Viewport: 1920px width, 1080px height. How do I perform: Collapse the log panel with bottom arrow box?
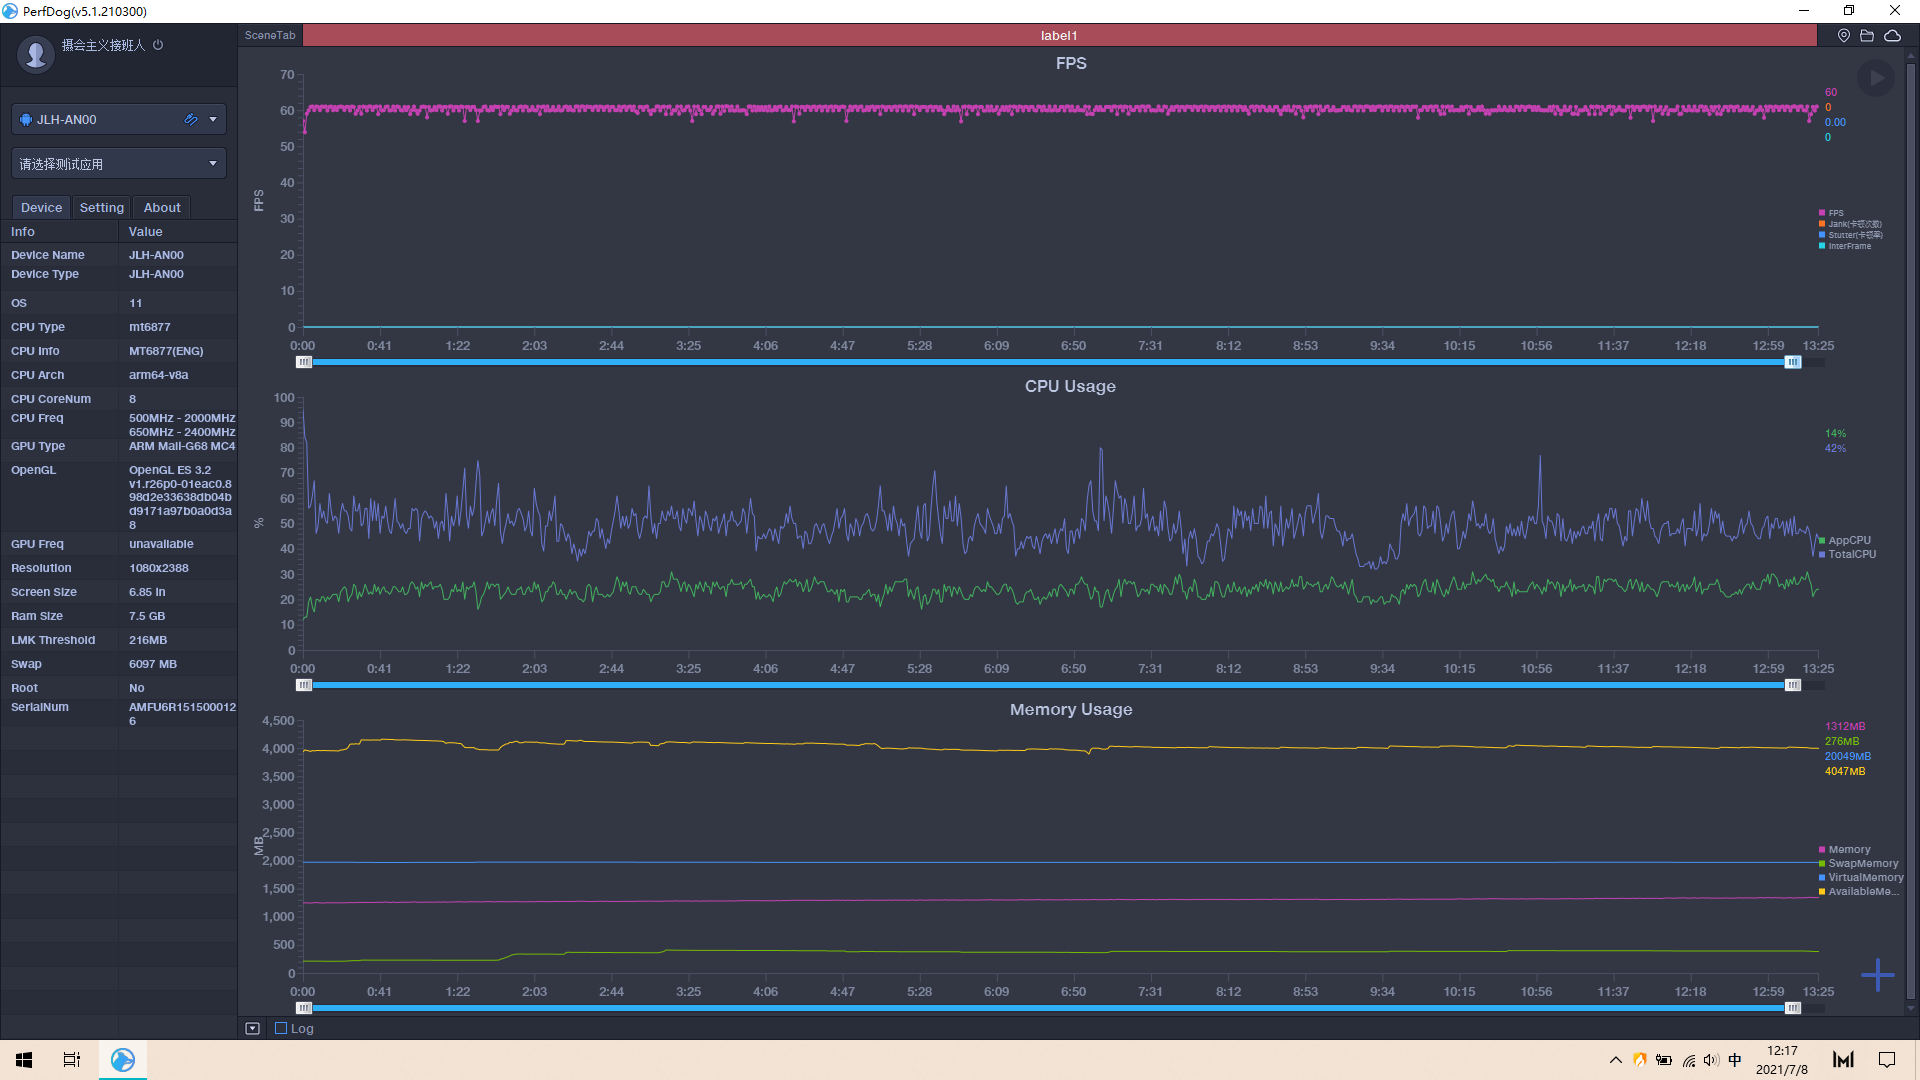coord(252,1028)
